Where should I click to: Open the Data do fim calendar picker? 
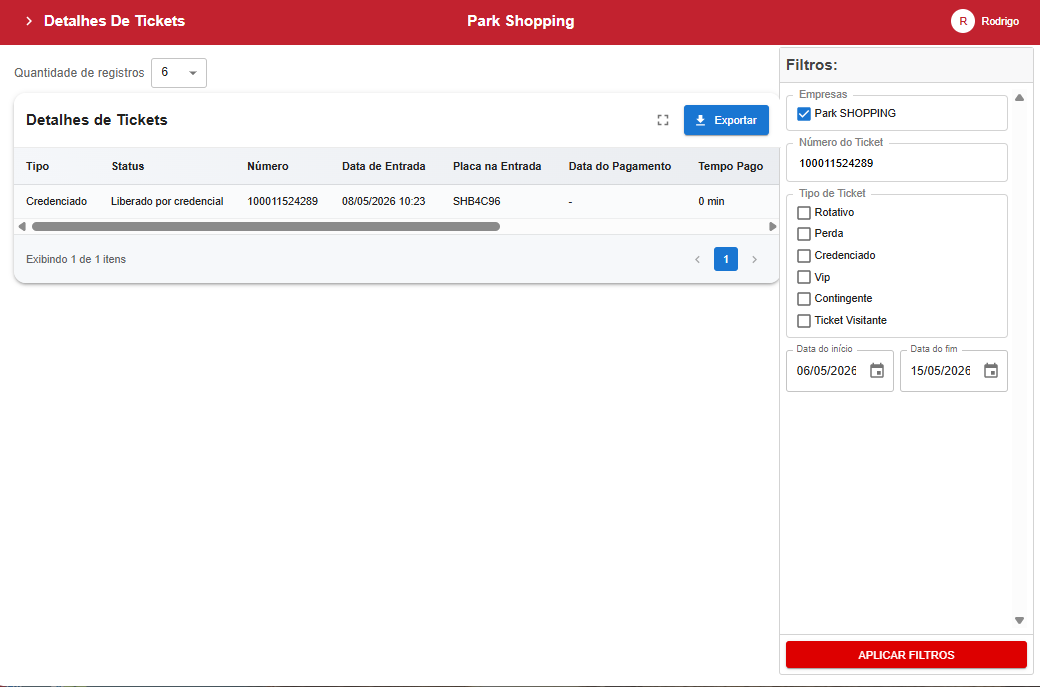point(991,371)
